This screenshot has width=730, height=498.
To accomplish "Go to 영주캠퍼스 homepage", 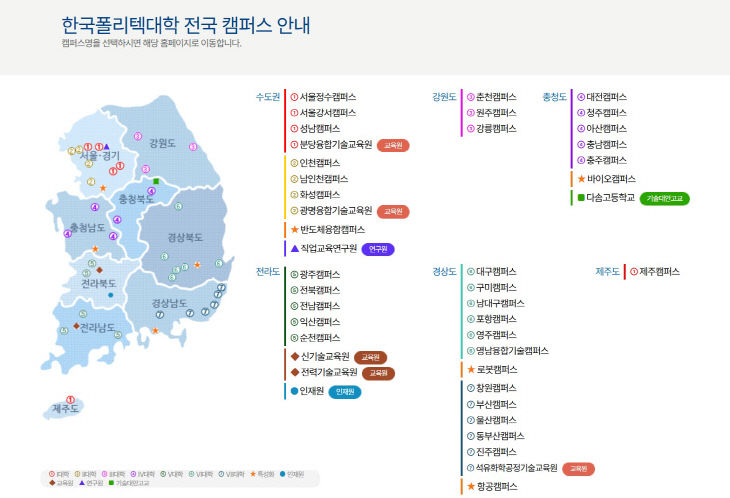I will pos(496,335).
